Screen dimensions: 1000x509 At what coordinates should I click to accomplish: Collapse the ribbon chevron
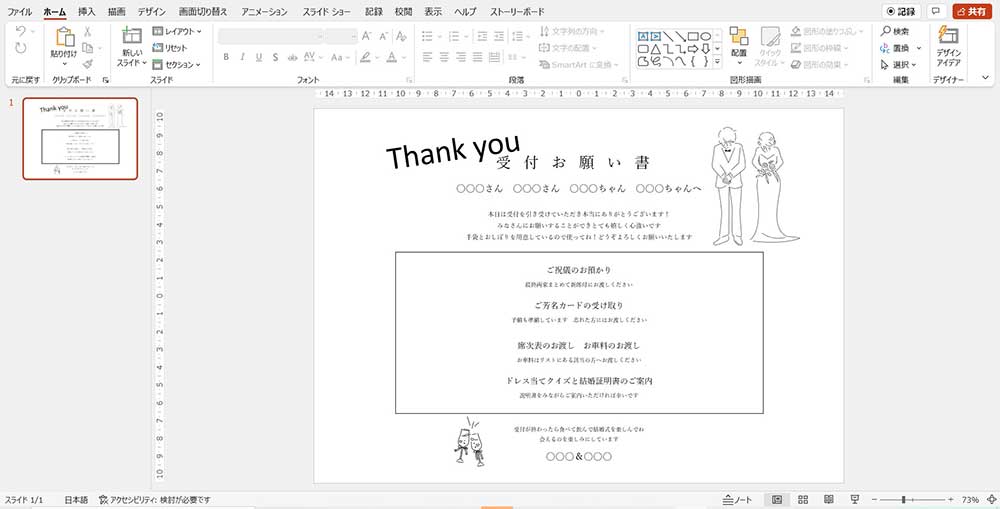pyautogui.click(x=986, y=78)
